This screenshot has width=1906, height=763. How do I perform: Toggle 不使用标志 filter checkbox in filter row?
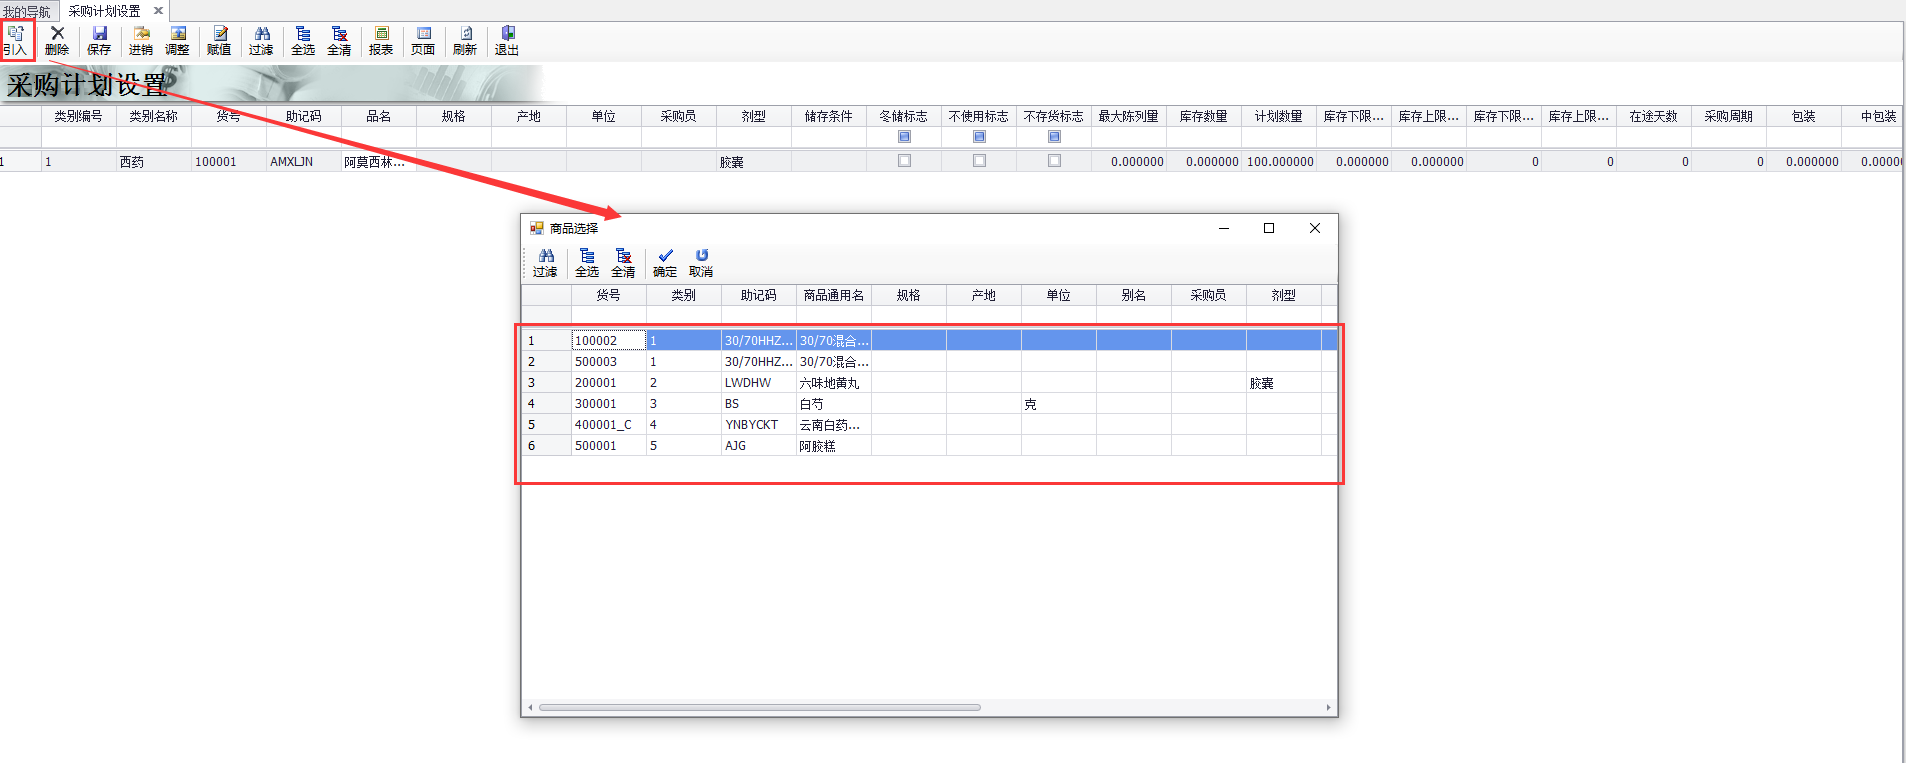click(979, 137)
